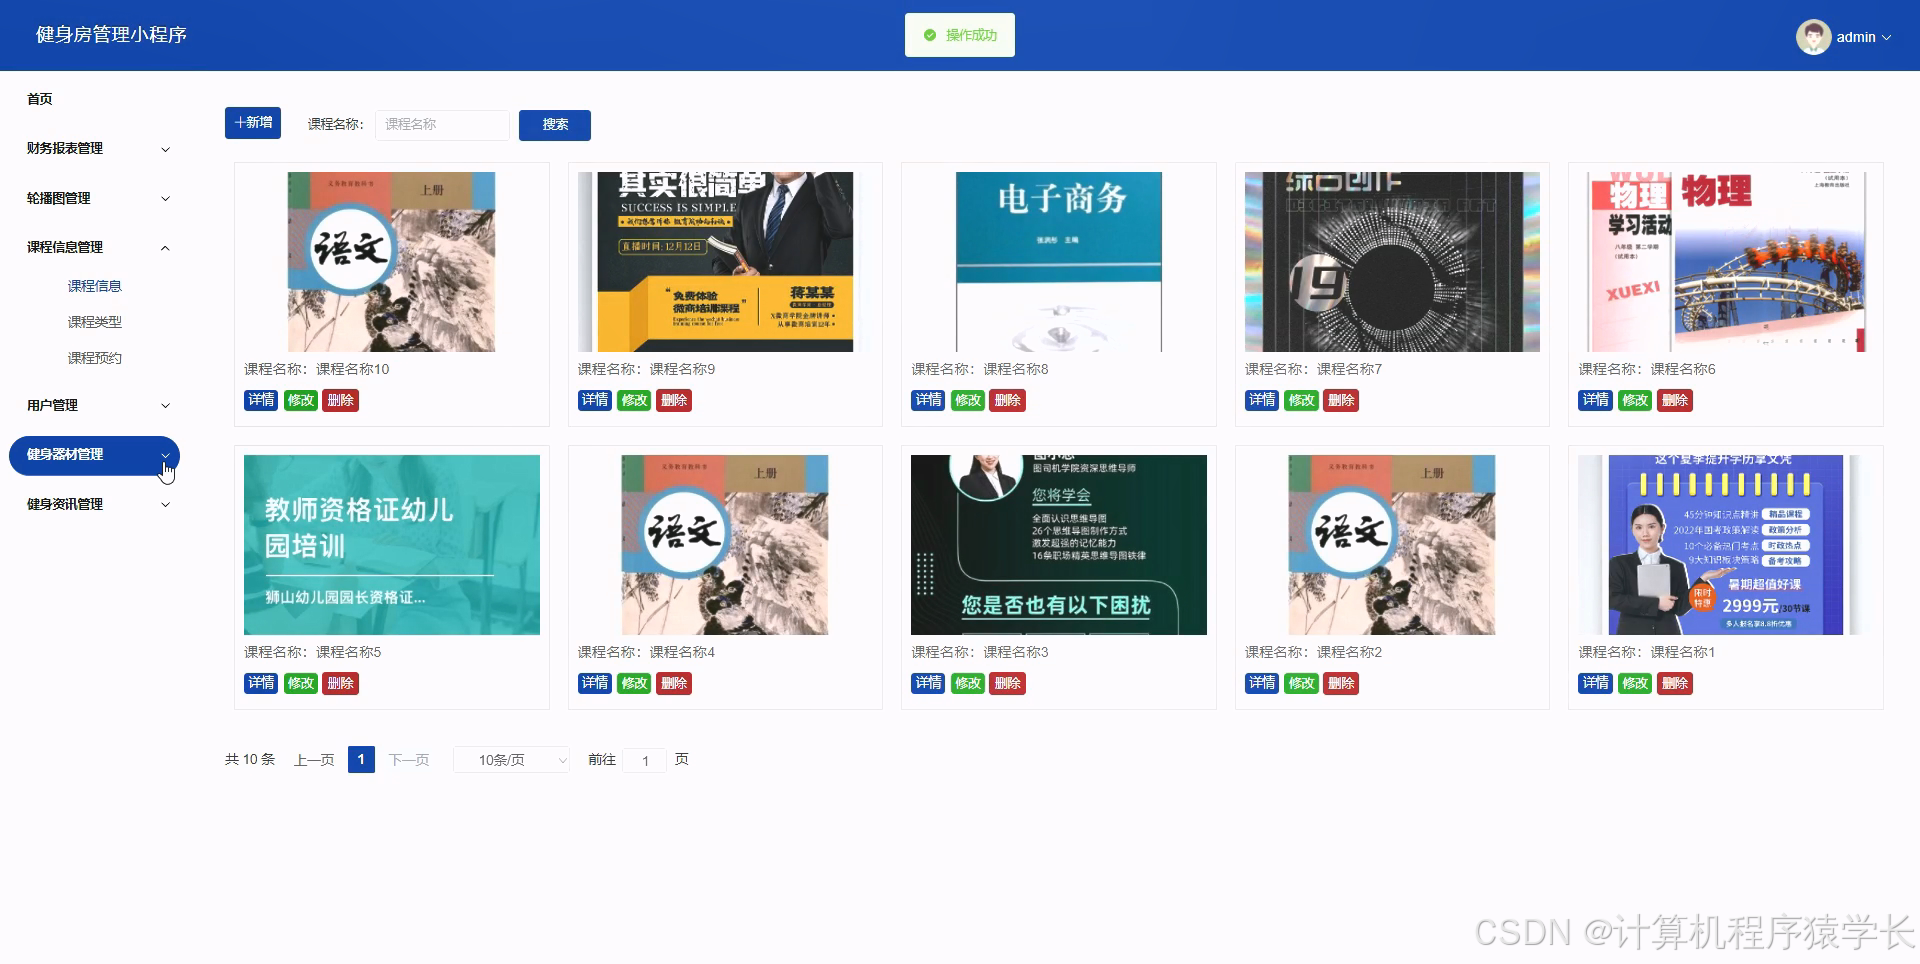This screenshot has width=1920, height=964.
Task: Open 课程类型 from the sidebar
Action: coord(94,321)
